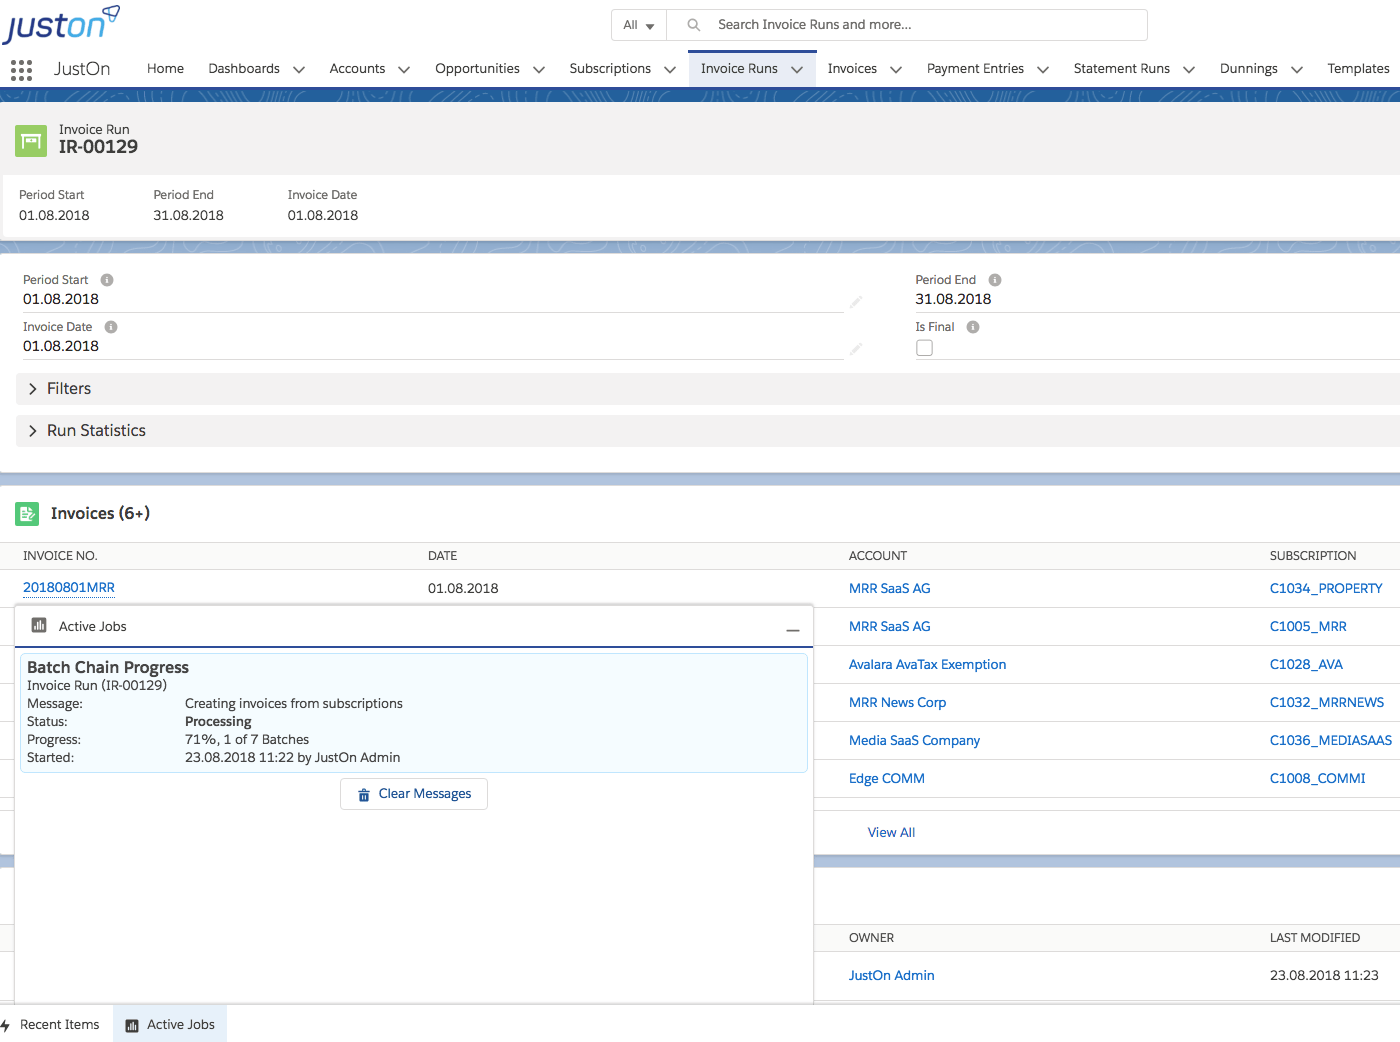The width and height of the screenshot is (1400, 1042).
Task: Click Is Final info icon
Action: coord(973,327)
